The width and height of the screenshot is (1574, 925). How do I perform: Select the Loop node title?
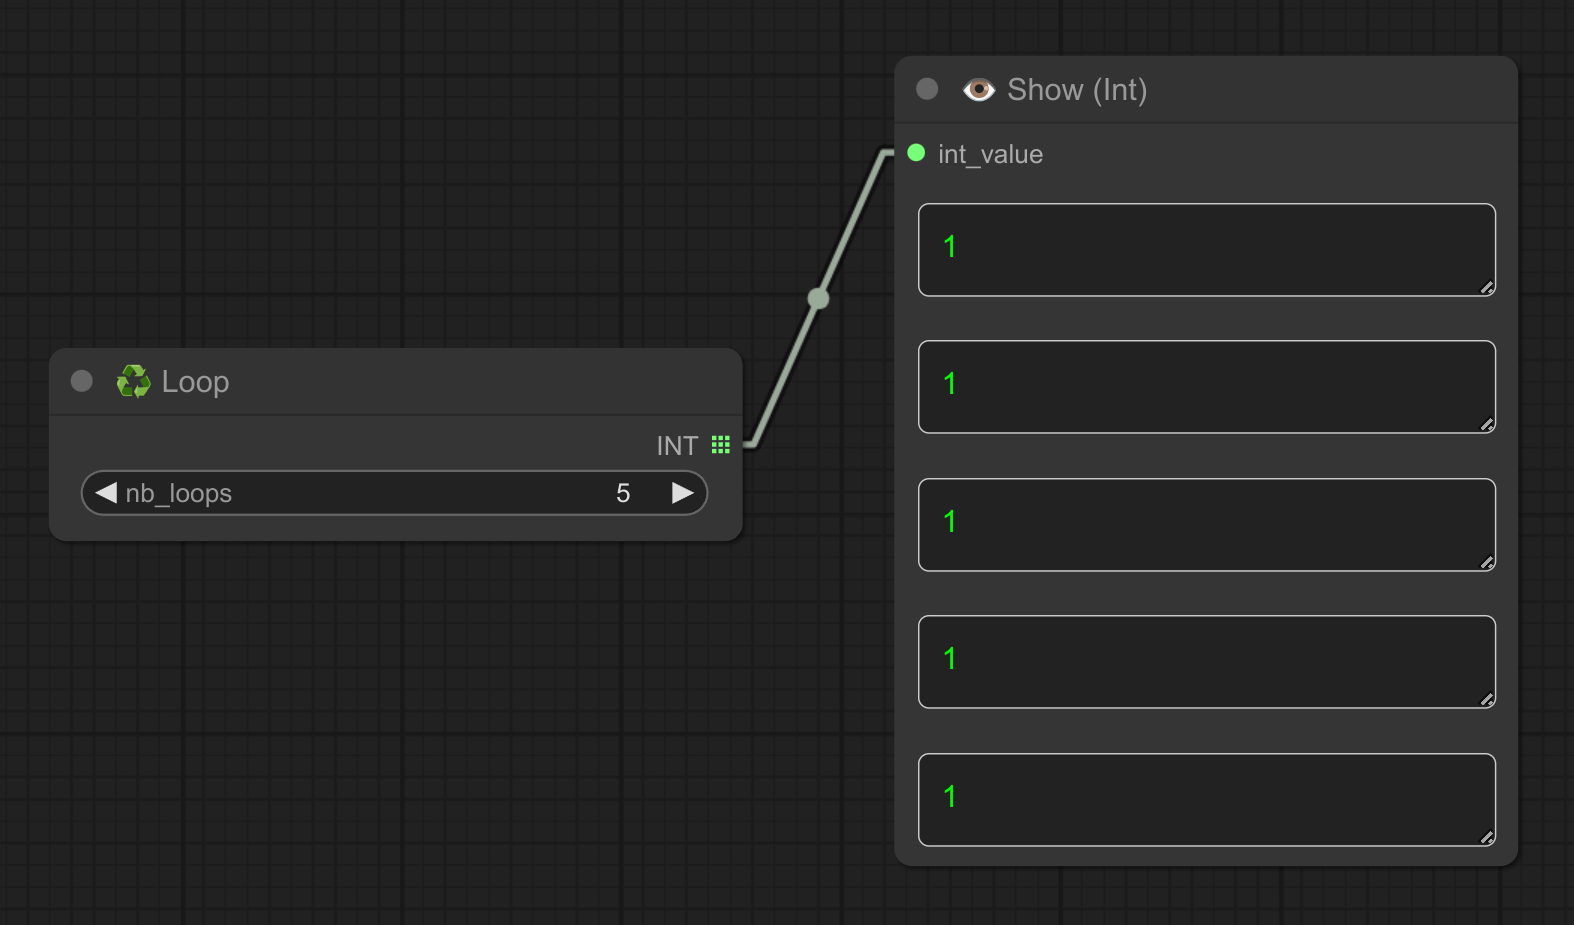(x=195, y=382)
